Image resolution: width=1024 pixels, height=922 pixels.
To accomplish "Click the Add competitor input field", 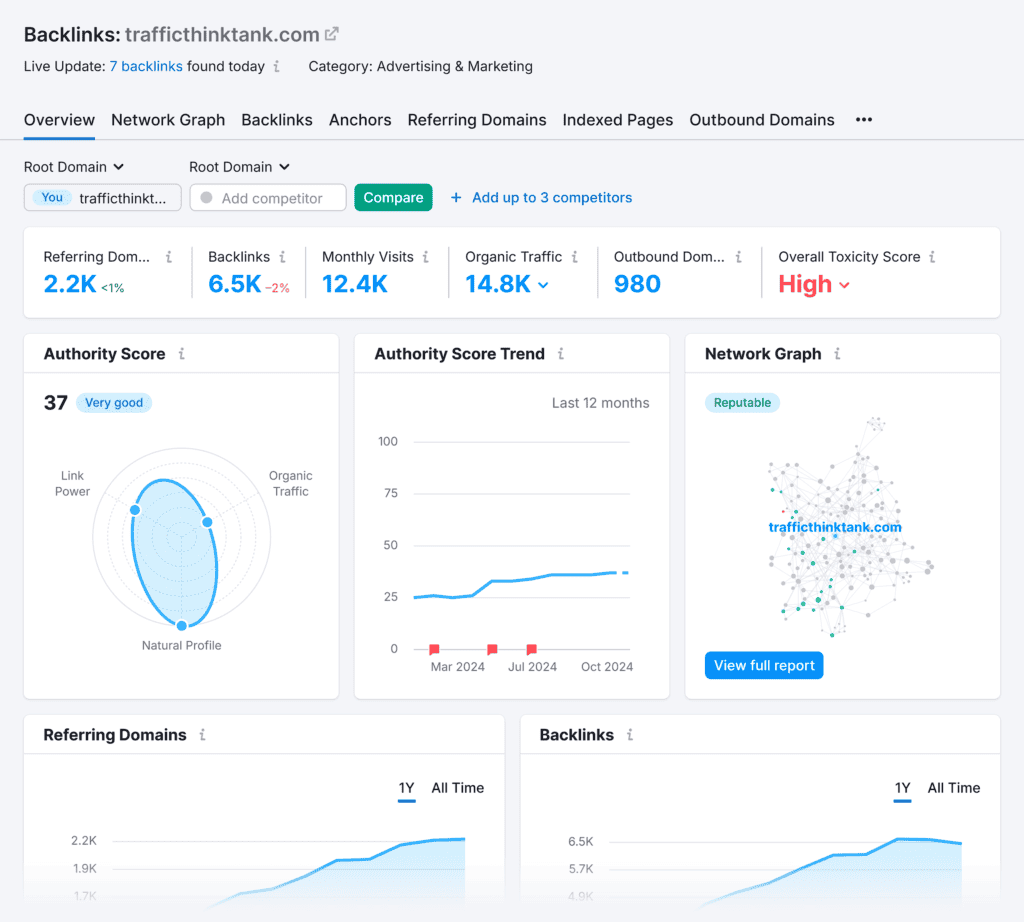I will (268, 198).
